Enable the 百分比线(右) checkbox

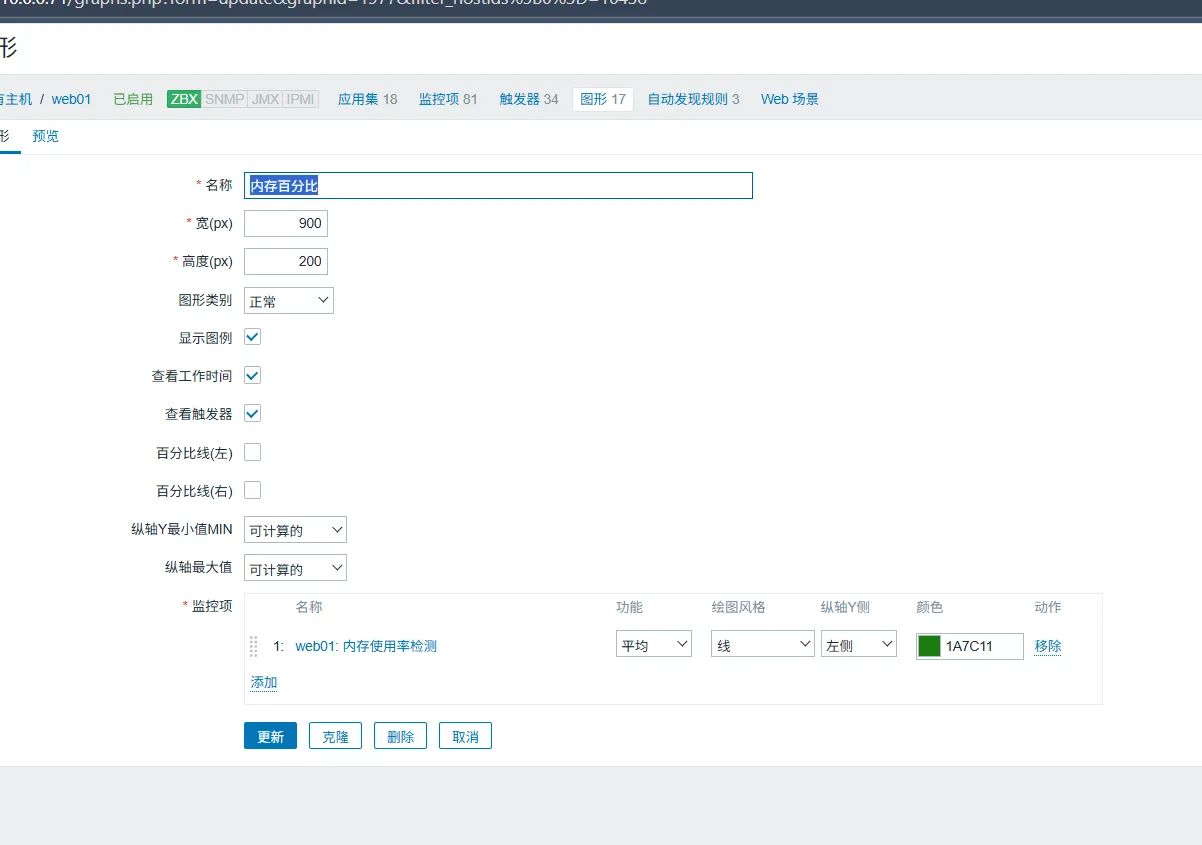(253, 490)
